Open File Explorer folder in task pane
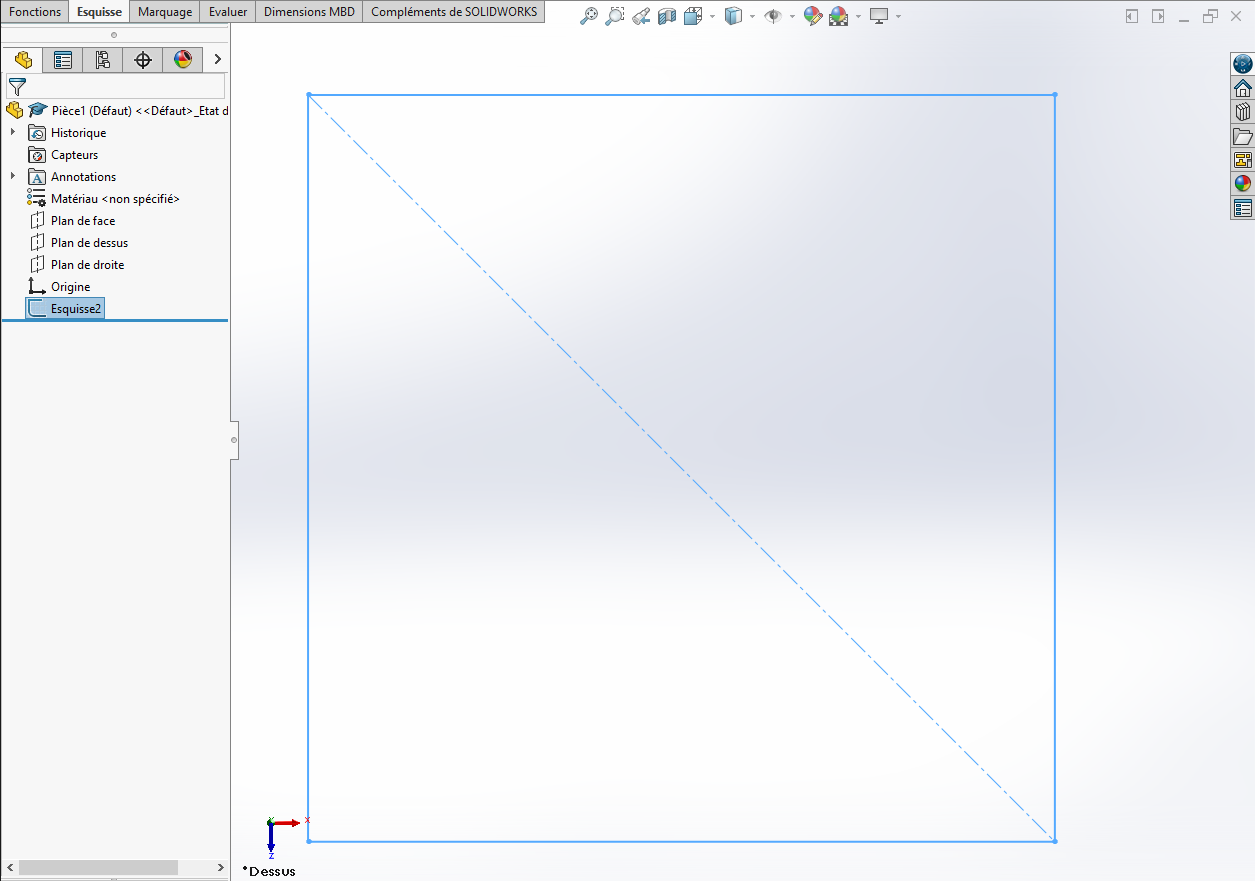Screen dimensions: 1255x881 coord(1243,136)
